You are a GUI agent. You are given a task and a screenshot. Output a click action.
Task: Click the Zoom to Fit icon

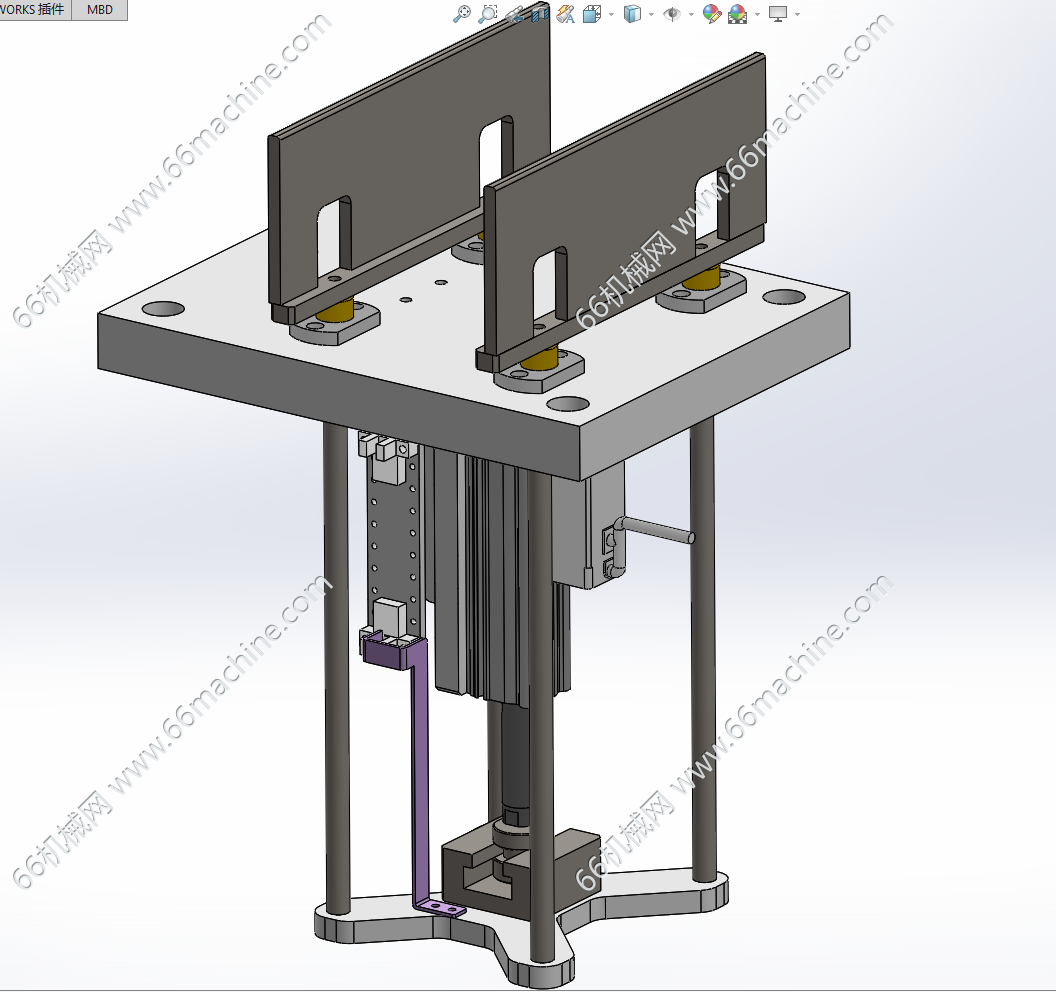click(x=462, y=13)
